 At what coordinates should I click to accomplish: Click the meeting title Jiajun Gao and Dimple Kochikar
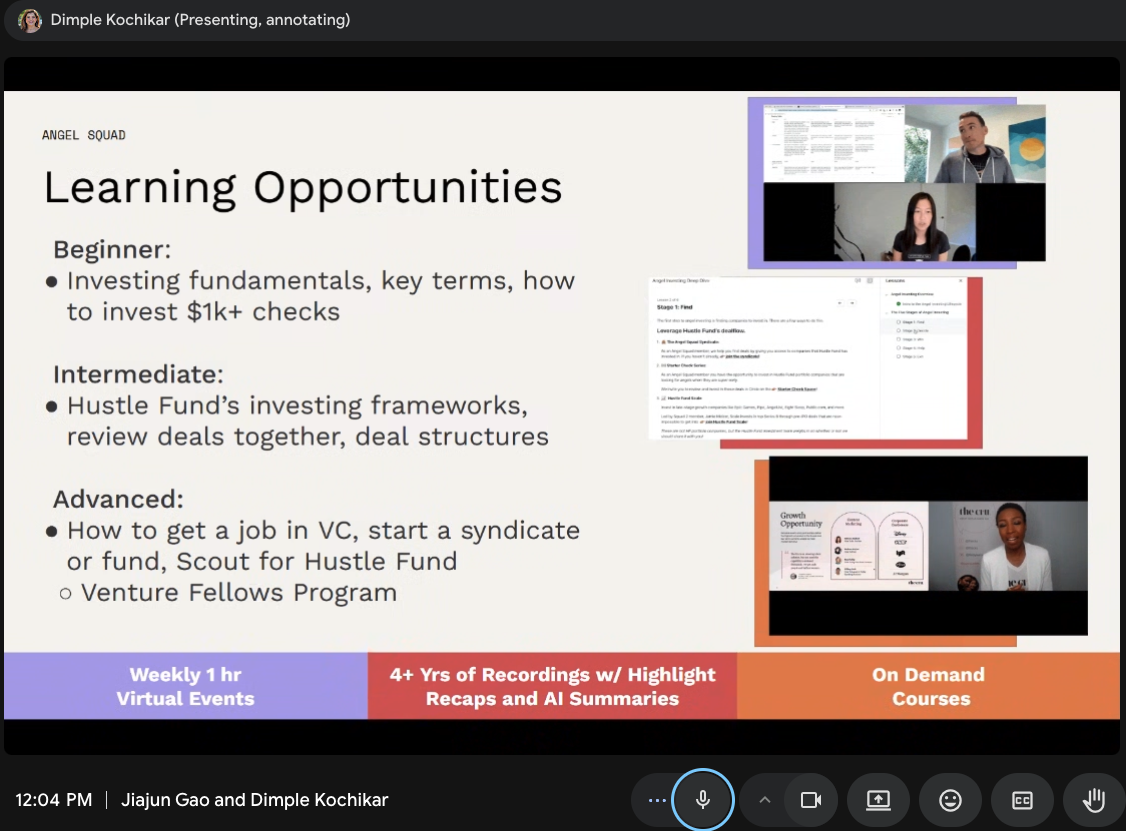pos(254,800)
